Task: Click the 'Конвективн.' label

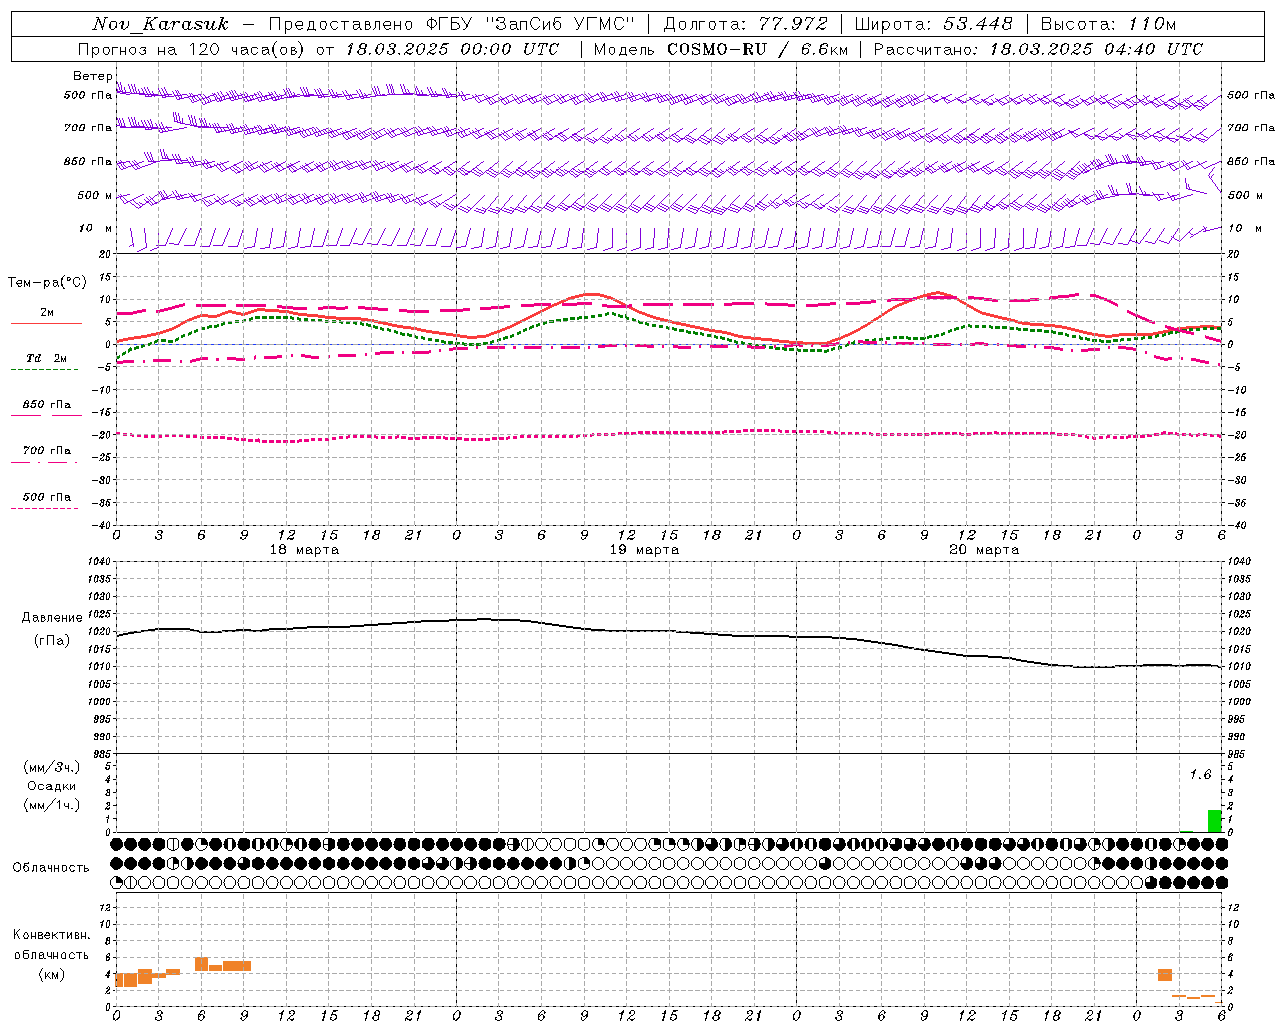Action: point(51,935)
